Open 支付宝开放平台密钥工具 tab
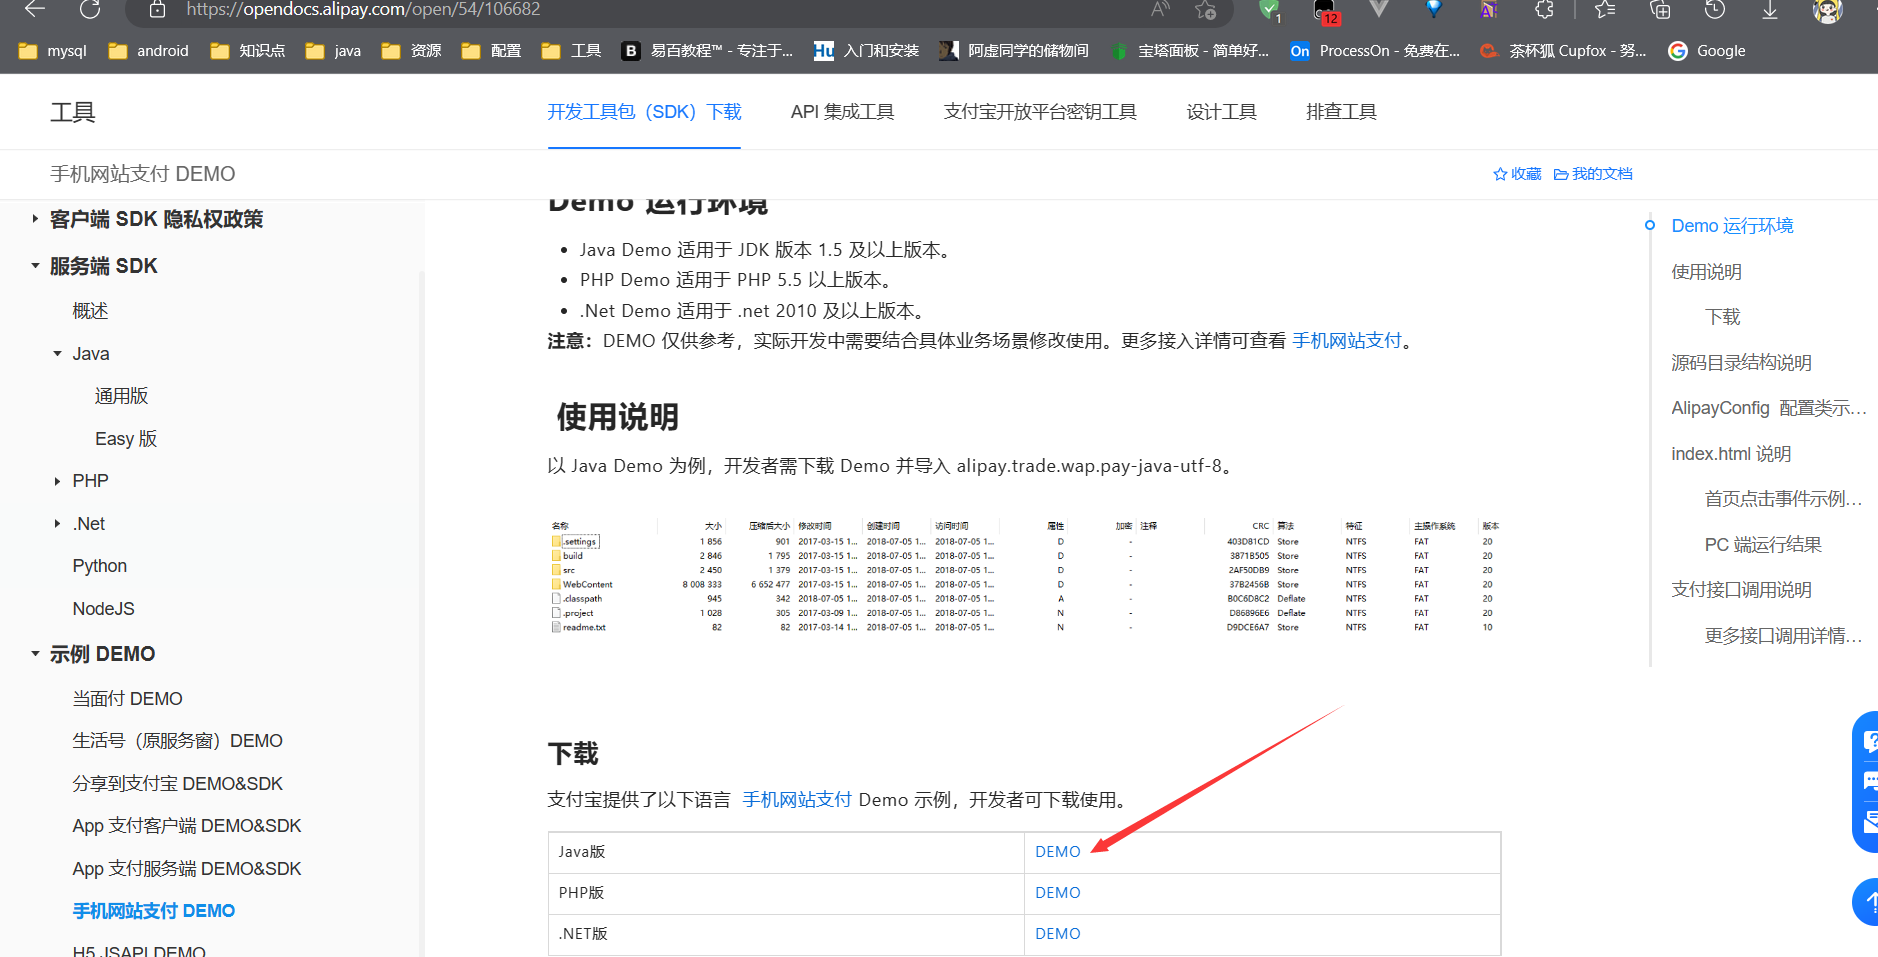Screen dimensions: 1878x957 coord(1040,112)
